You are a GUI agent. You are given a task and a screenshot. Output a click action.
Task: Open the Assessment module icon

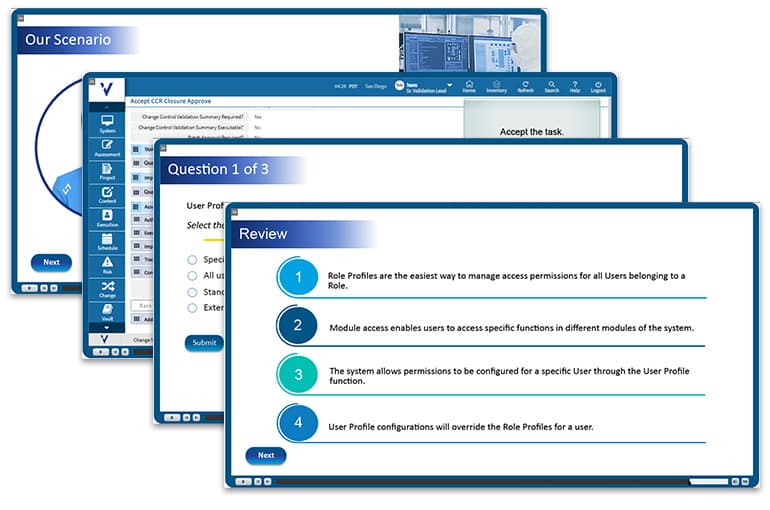coord(107,147)
